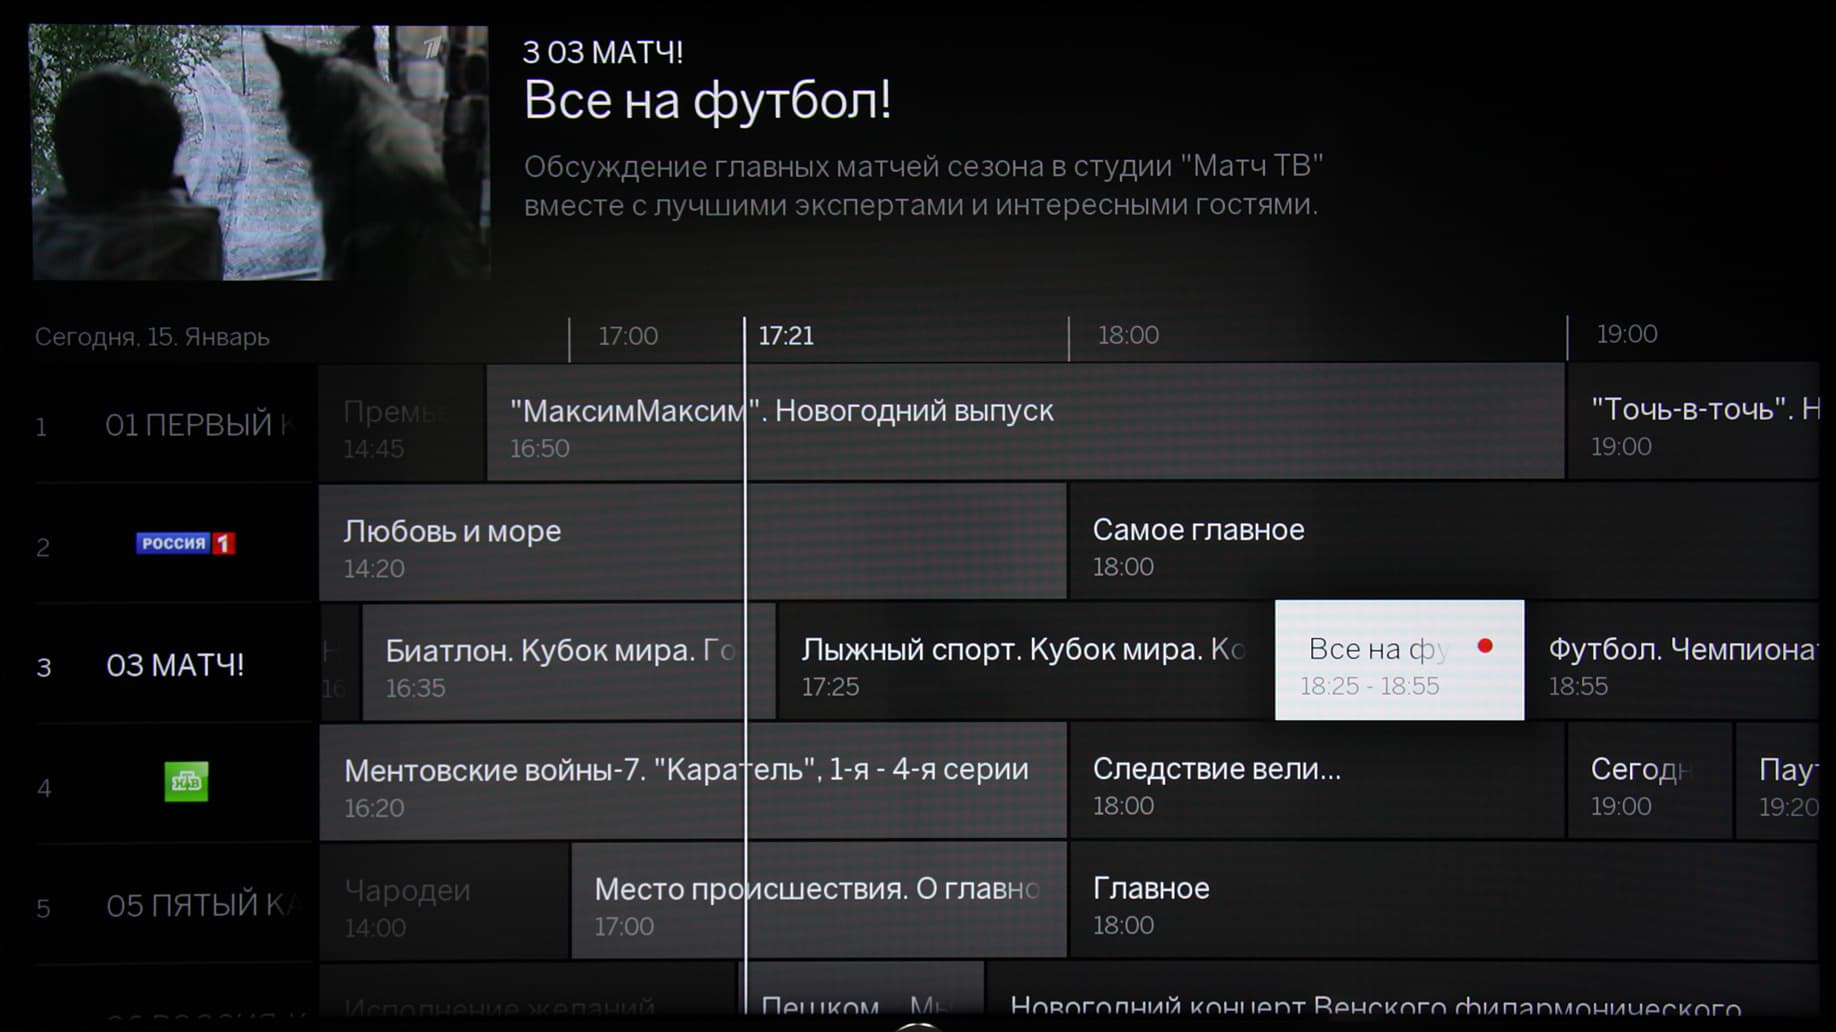
Task: Open Футбол. Чемпионат program at 18:55
Action: pos(1672,661)
